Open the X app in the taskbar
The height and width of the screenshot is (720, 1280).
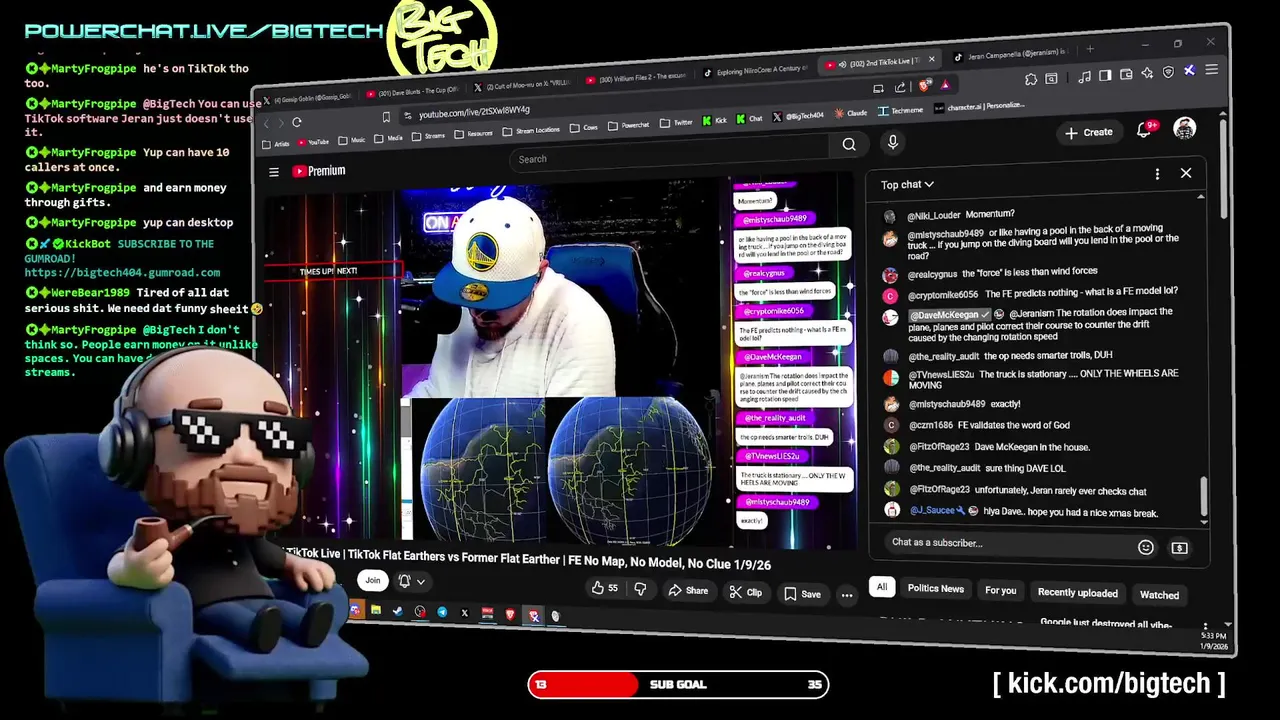(465, 613)
